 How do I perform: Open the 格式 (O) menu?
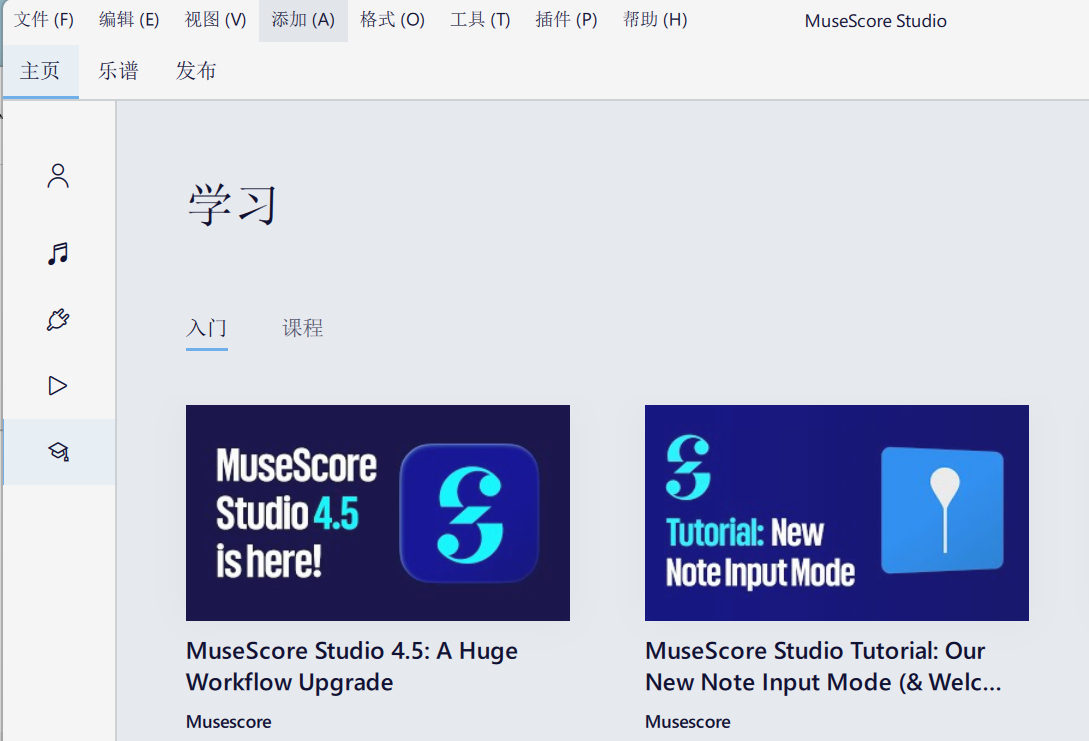tap(392, 19)
